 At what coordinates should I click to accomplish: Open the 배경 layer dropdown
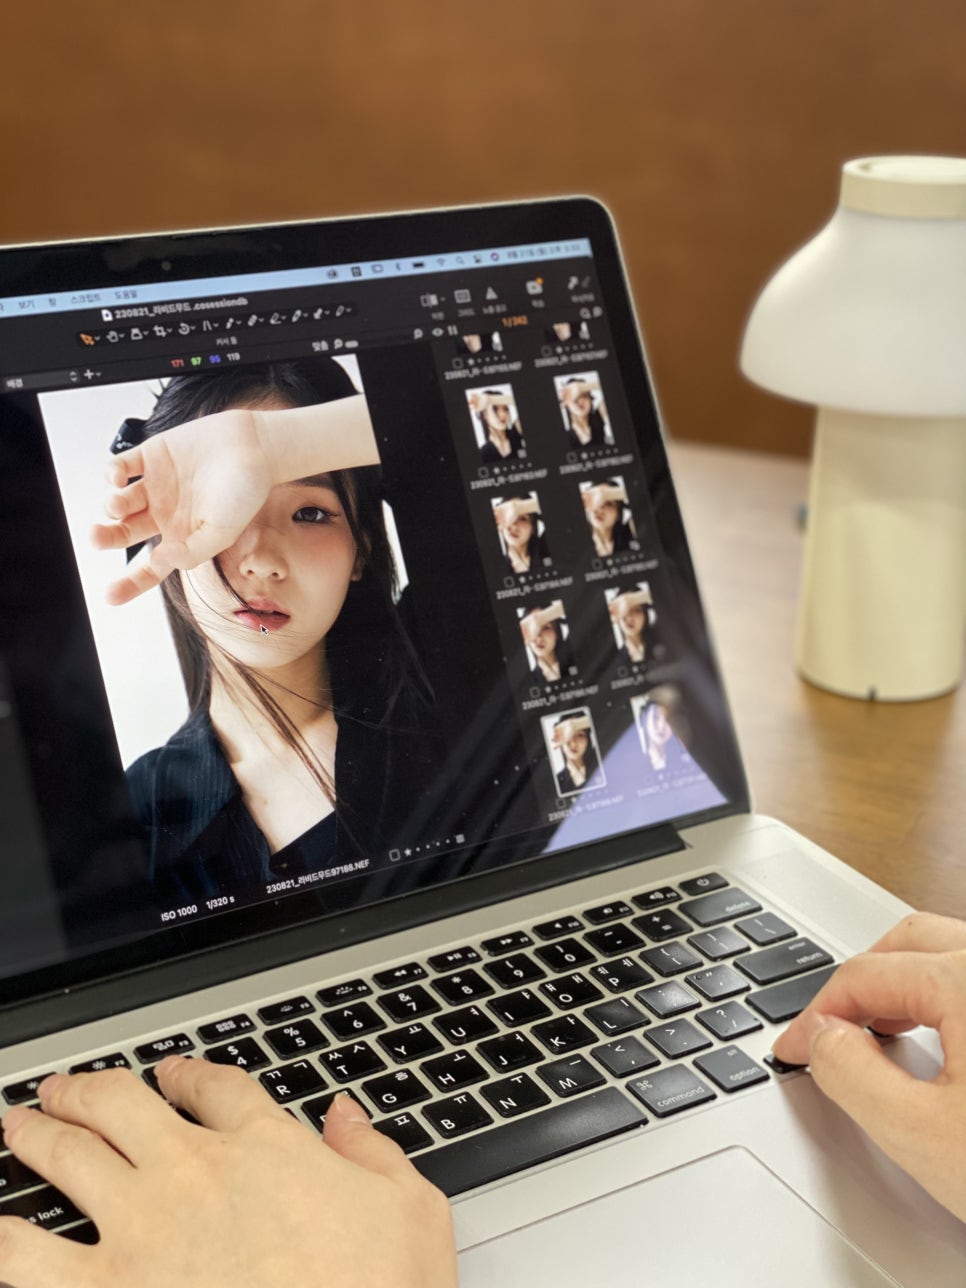39,381
